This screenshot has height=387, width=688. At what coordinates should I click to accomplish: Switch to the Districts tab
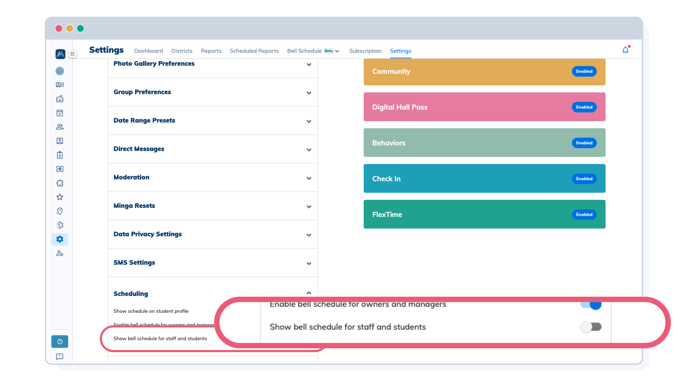click(x=182, y=51)
